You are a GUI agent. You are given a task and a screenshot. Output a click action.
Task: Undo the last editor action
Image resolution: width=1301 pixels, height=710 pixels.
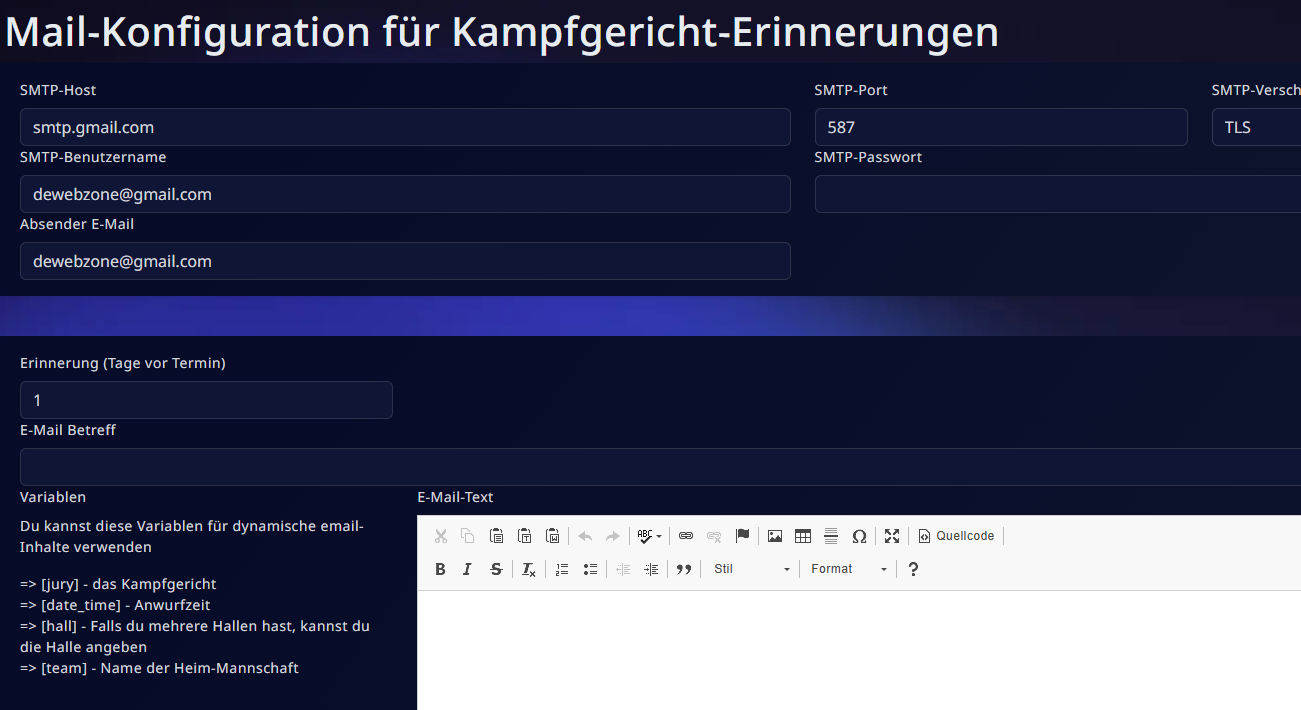pos(584,536)
